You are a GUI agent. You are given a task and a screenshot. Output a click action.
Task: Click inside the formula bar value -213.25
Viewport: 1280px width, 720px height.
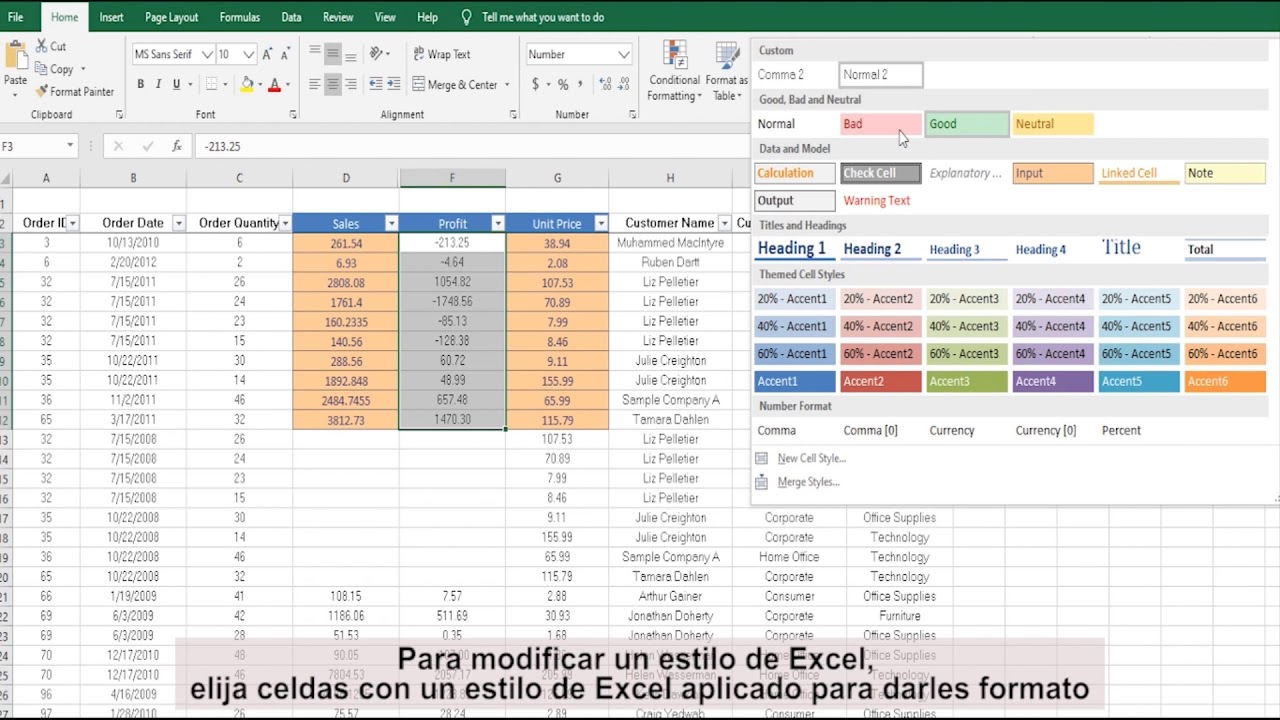click(222, 146)
